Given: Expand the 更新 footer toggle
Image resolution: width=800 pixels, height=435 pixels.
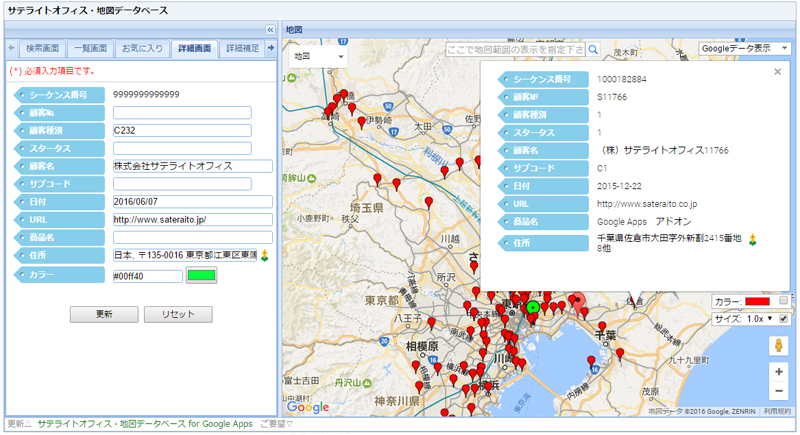Looking at the screenshot, I should [19, 424].
